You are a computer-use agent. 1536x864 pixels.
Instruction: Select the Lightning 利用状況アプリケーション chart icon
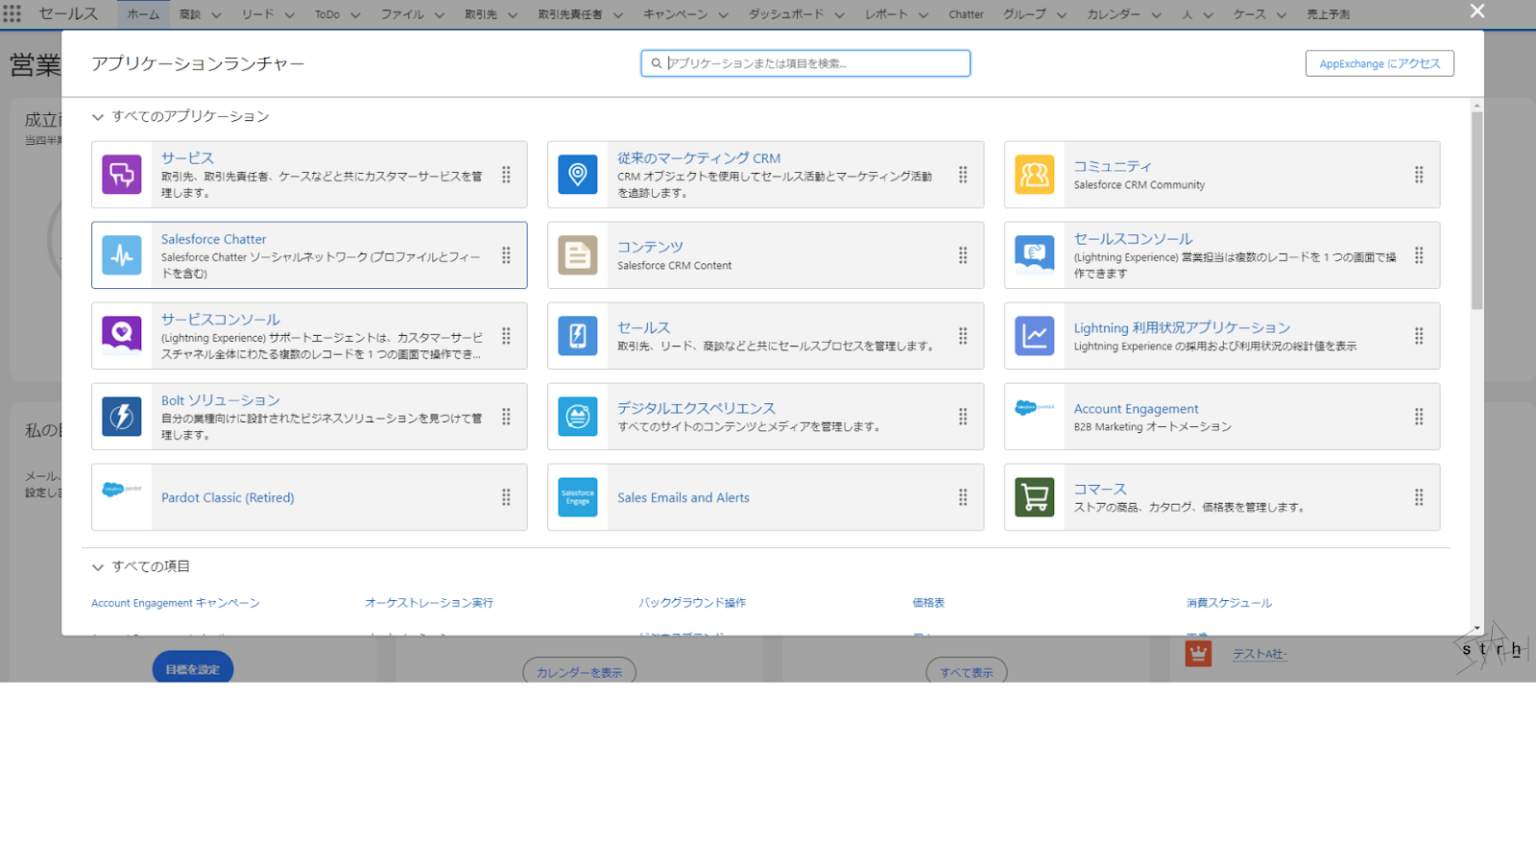(1034, 336)
